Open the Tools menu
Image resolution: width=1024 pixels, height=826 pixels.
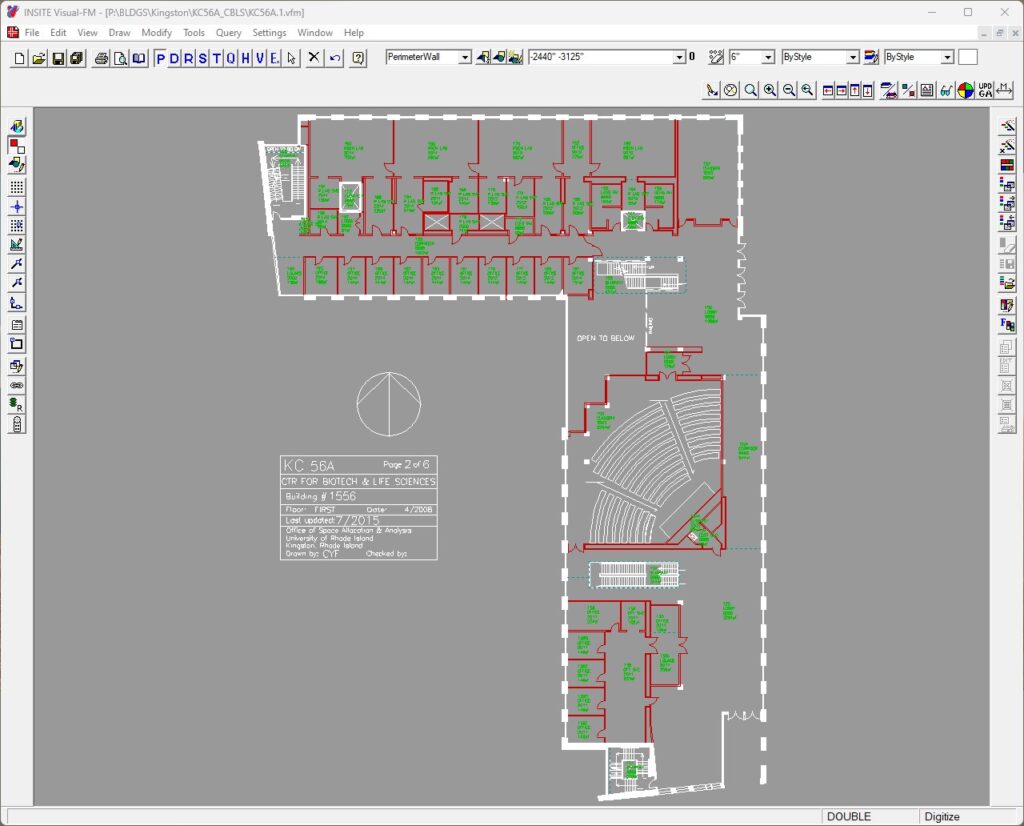pos(194,33)
